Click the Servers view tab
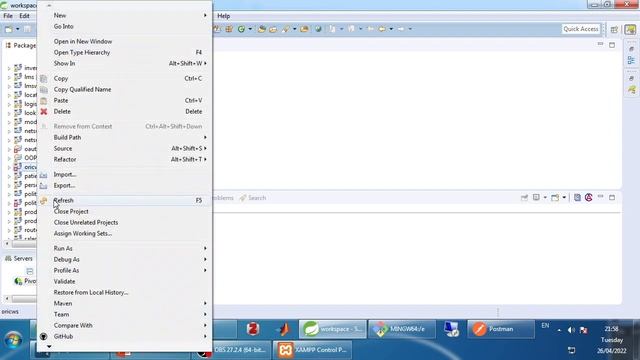 tap(19, 258)
